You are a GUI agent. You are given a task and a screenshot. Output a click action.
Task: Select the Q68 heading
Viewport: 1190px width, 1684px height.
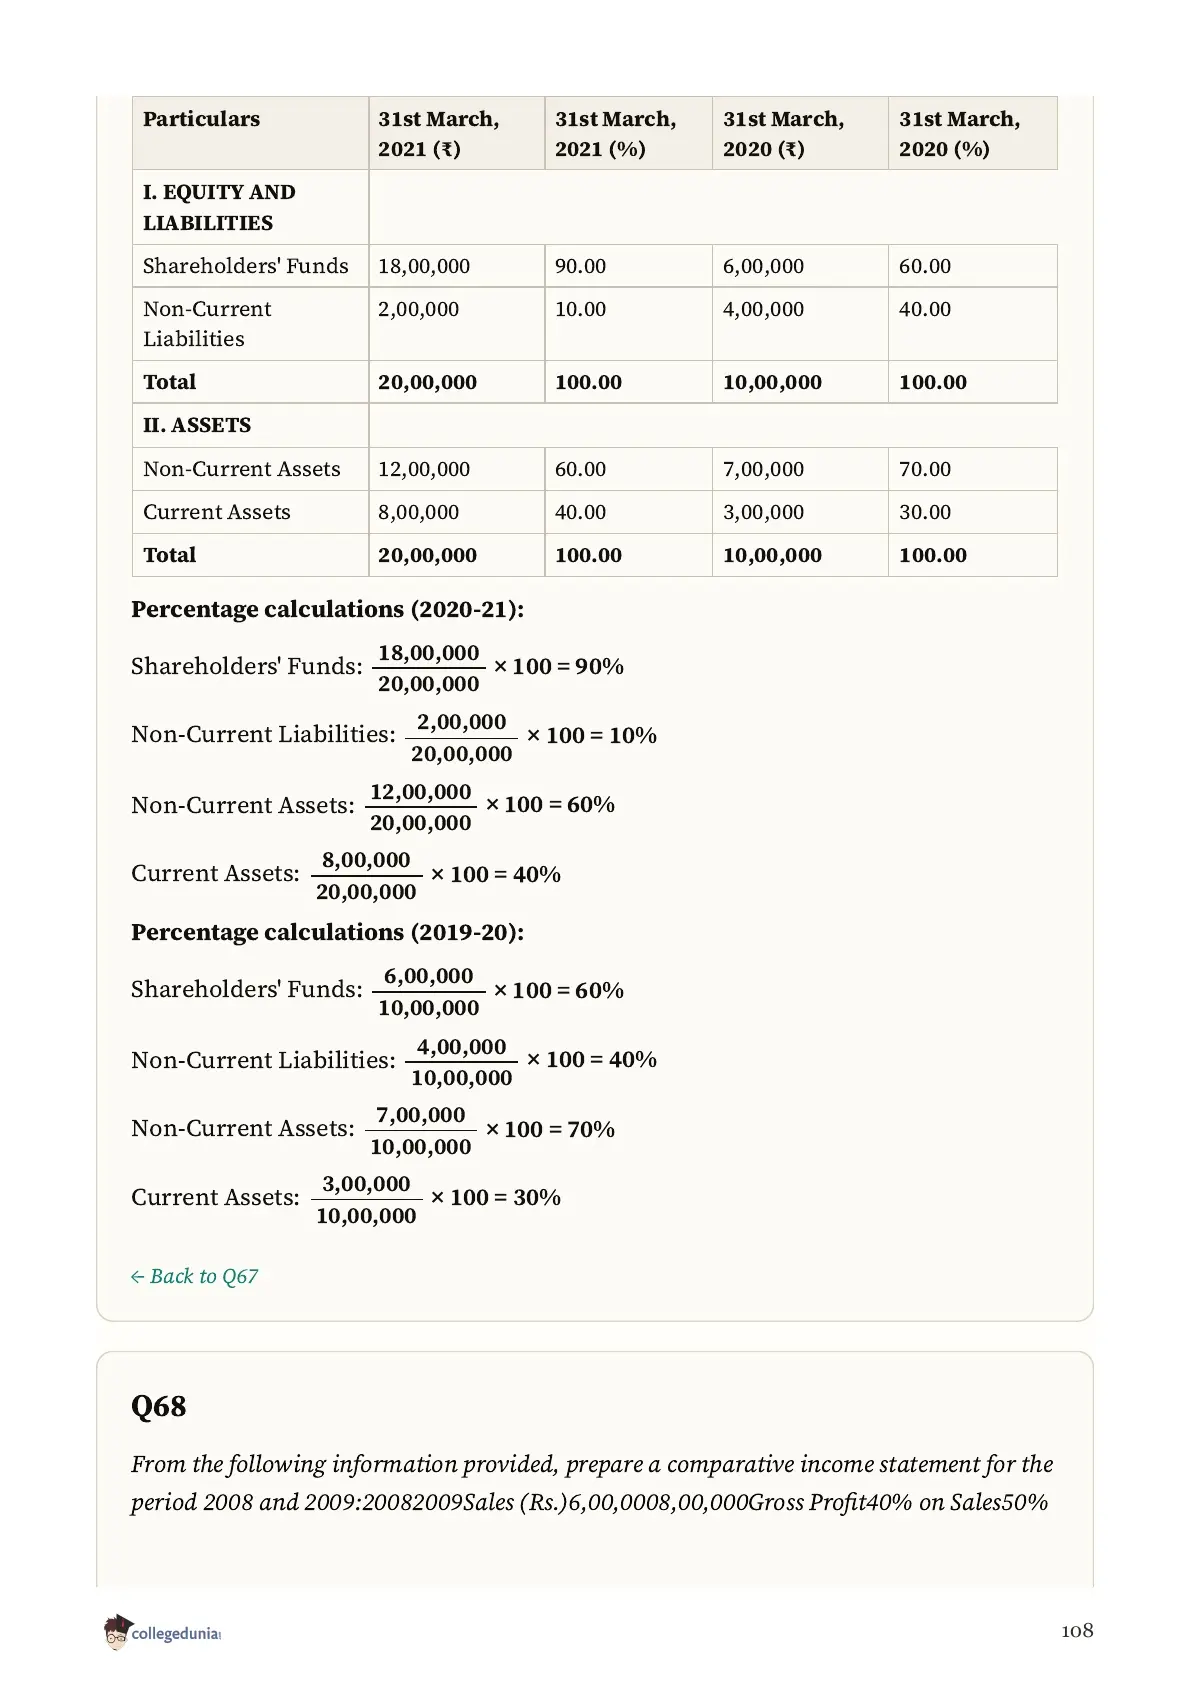[158, 1406]
